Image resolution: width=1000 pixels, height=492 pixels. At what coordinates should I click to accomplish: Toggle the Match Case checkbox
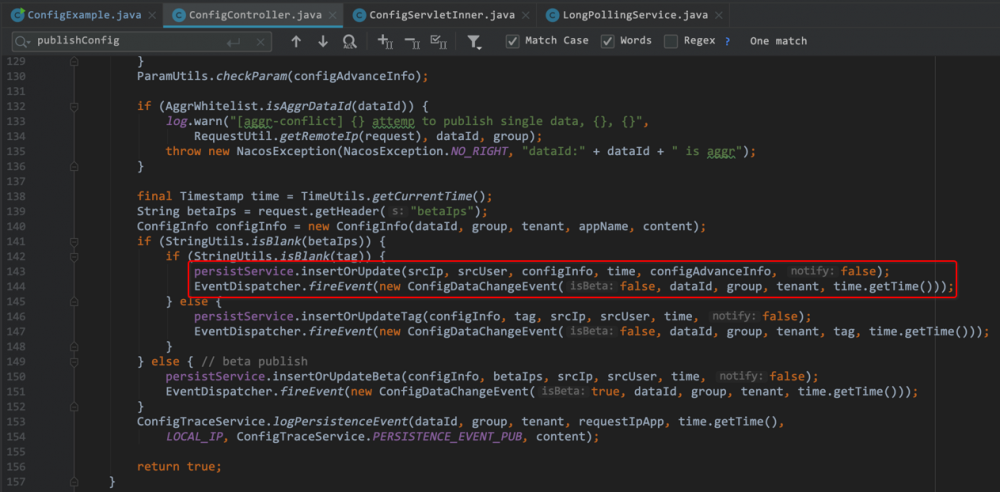click(x=512, y=41)
